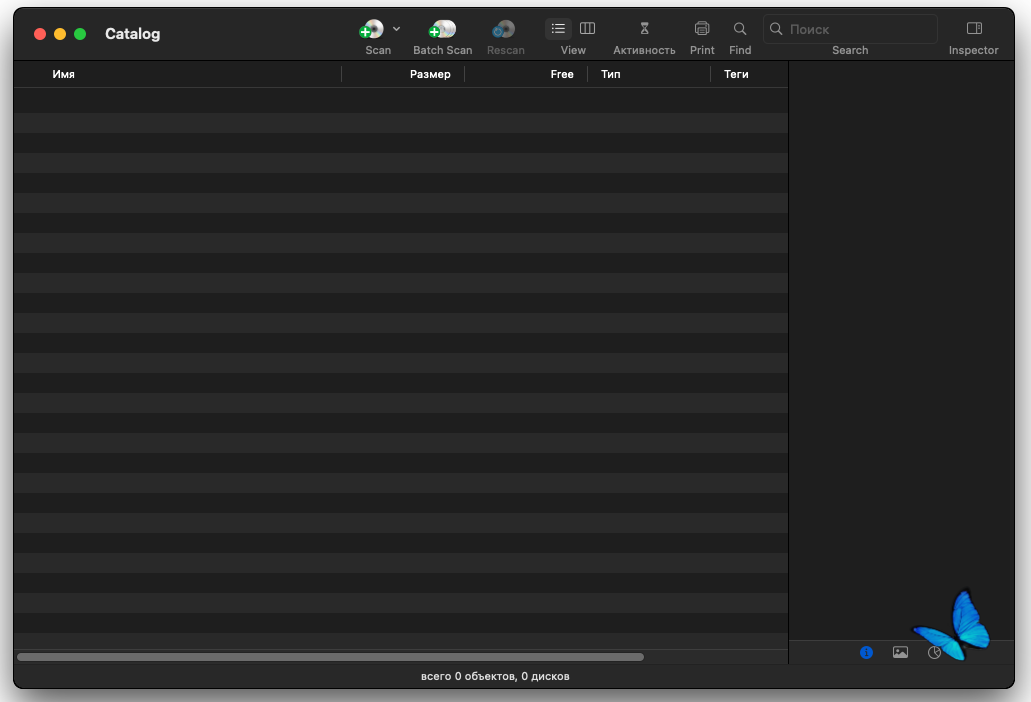Image resolution: width=1031 pixels, height=702 pixels.
Task: Switch to list view mode
Action: point(558,28)
